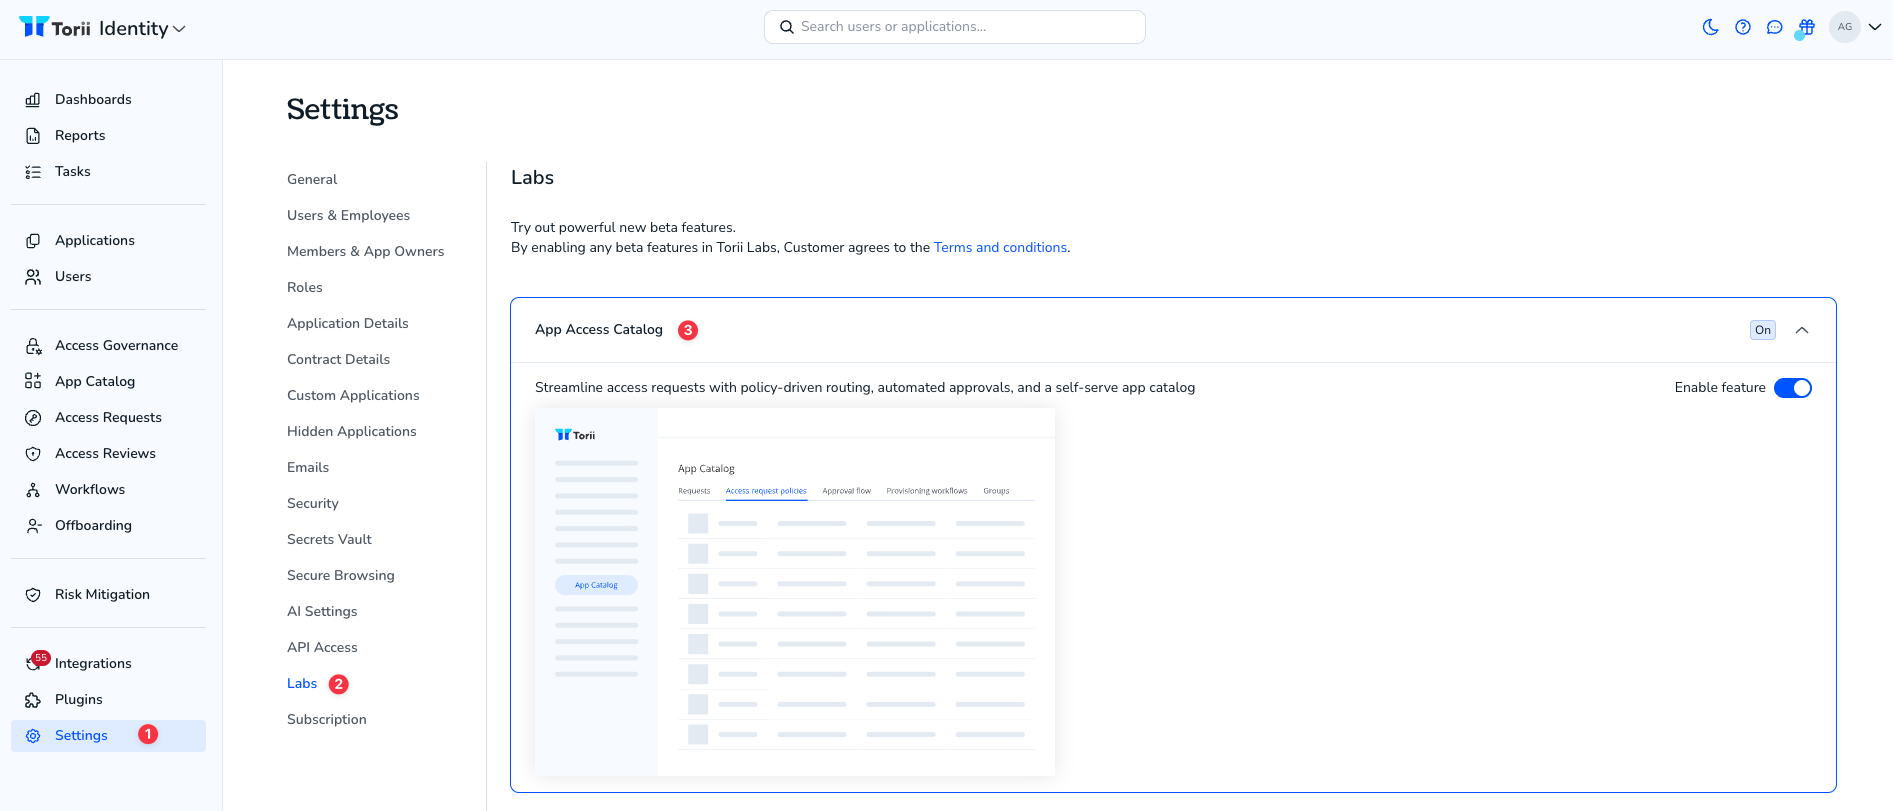Disable the Enable feature toggle
The width and height of the screenshot is (1893, 811).
[x=1793, y=388]
